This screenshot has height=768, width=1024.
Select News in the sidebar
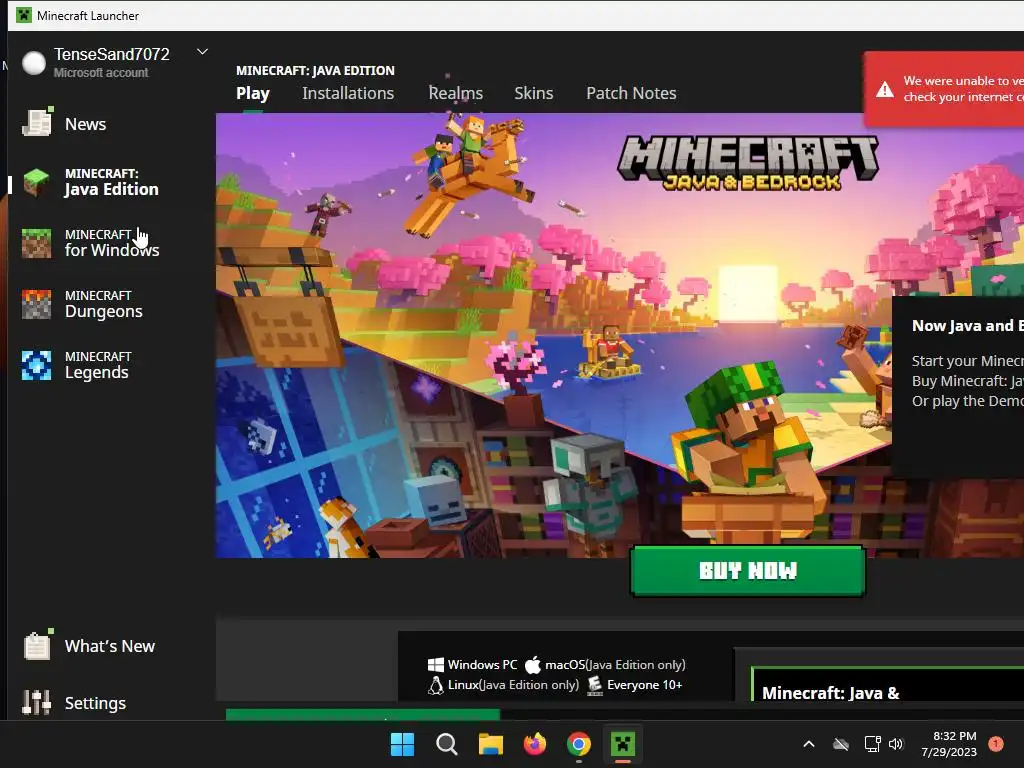point(86,124)
